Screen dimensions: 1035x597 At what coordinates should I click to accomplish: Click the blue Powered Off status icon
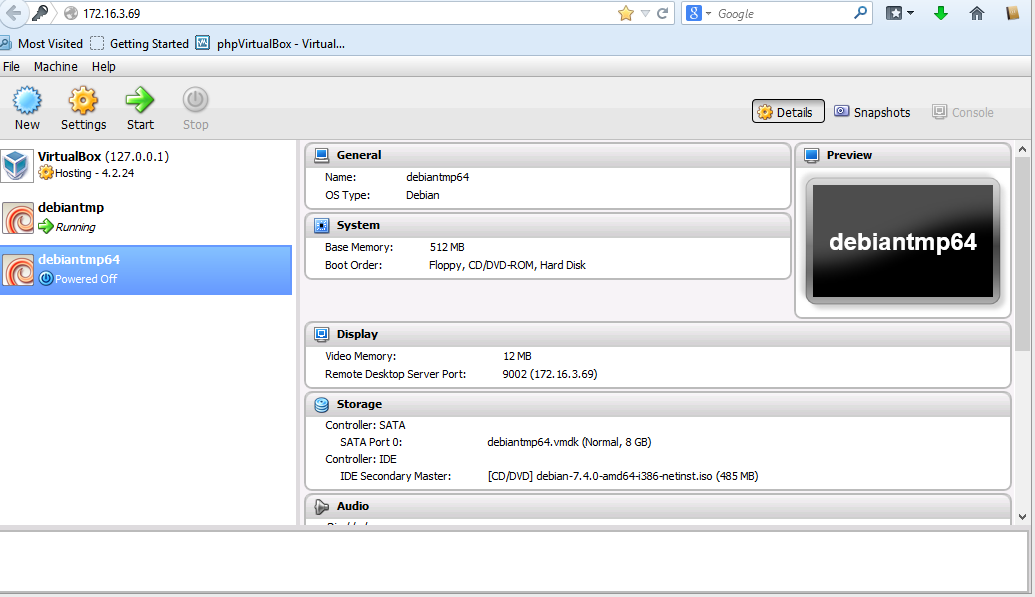pos(46,279)
